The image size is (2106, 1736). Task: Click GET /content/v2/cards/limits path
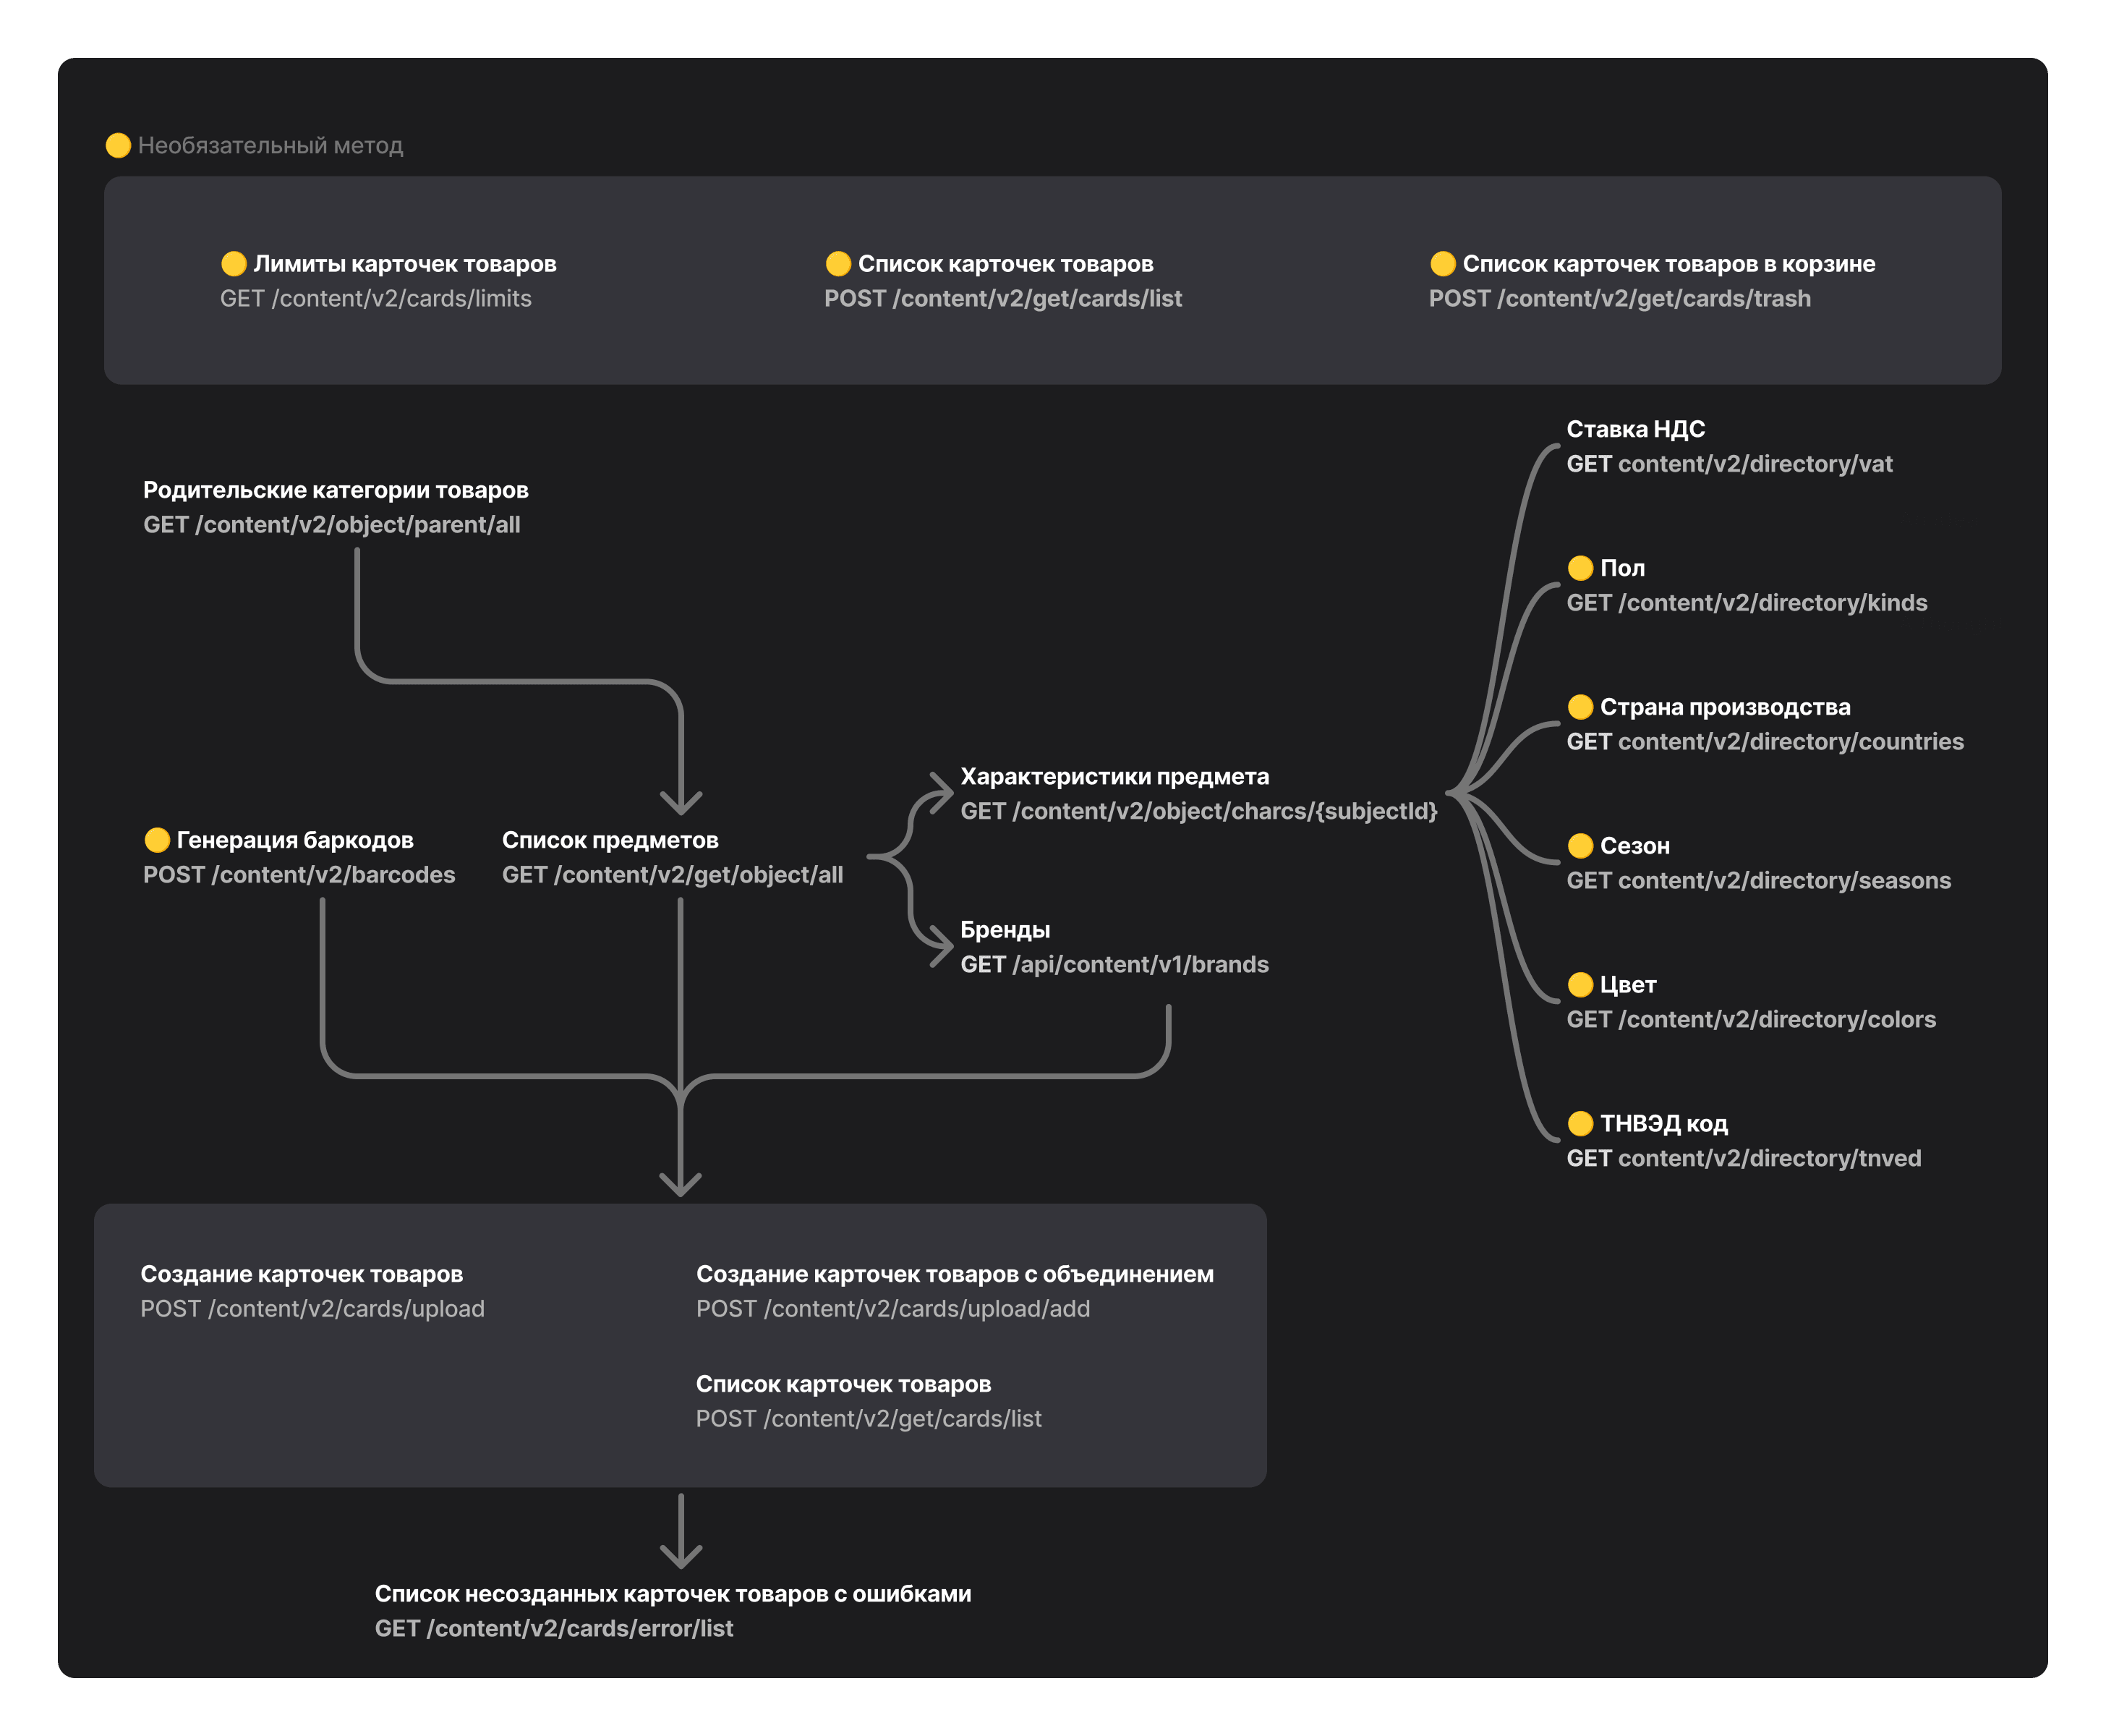375,299
